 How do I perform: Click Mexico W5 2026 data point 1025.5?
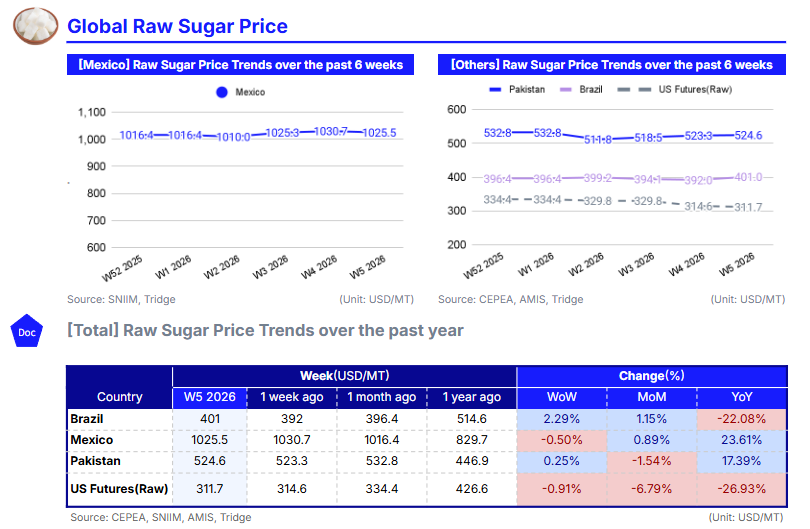point(379,133)
